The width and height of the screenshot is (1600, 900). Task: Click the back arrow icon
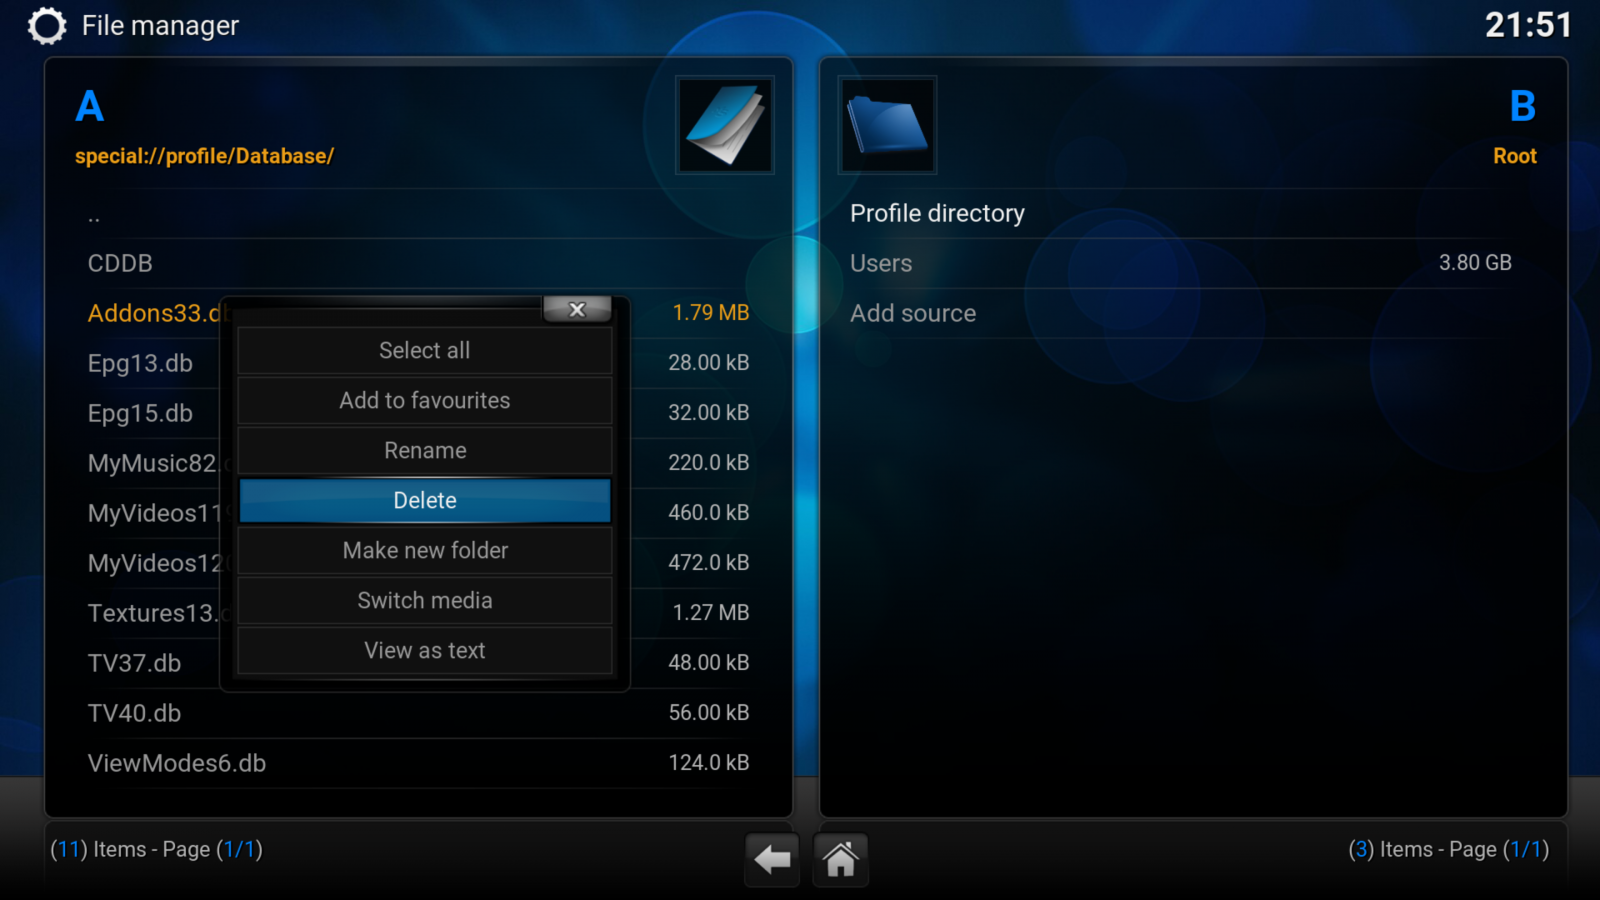coord(772,859)
